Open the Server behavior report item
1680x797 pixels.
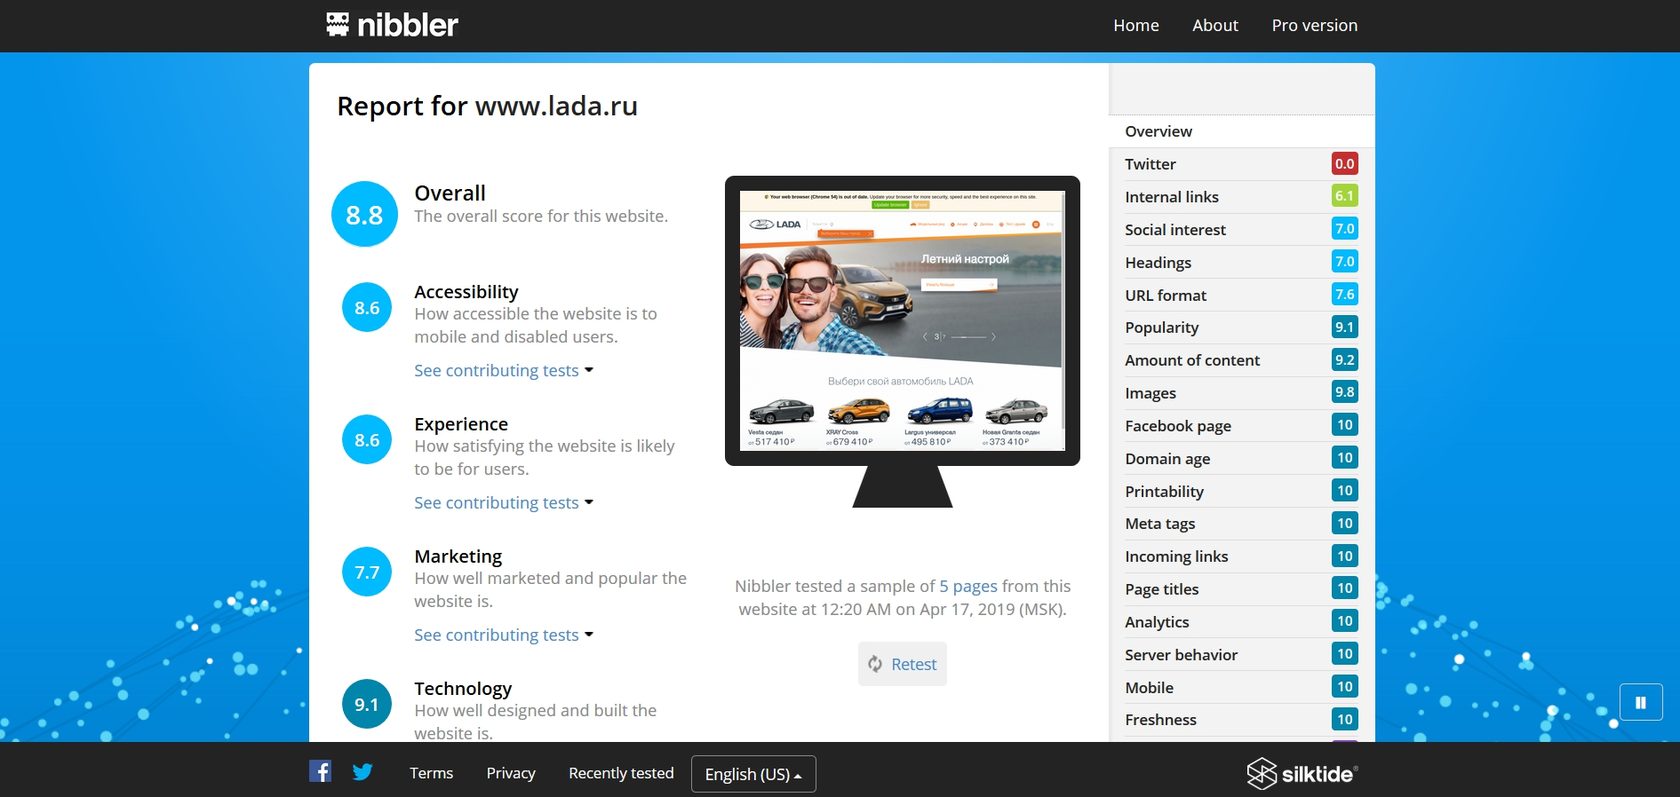(1242, 654)
